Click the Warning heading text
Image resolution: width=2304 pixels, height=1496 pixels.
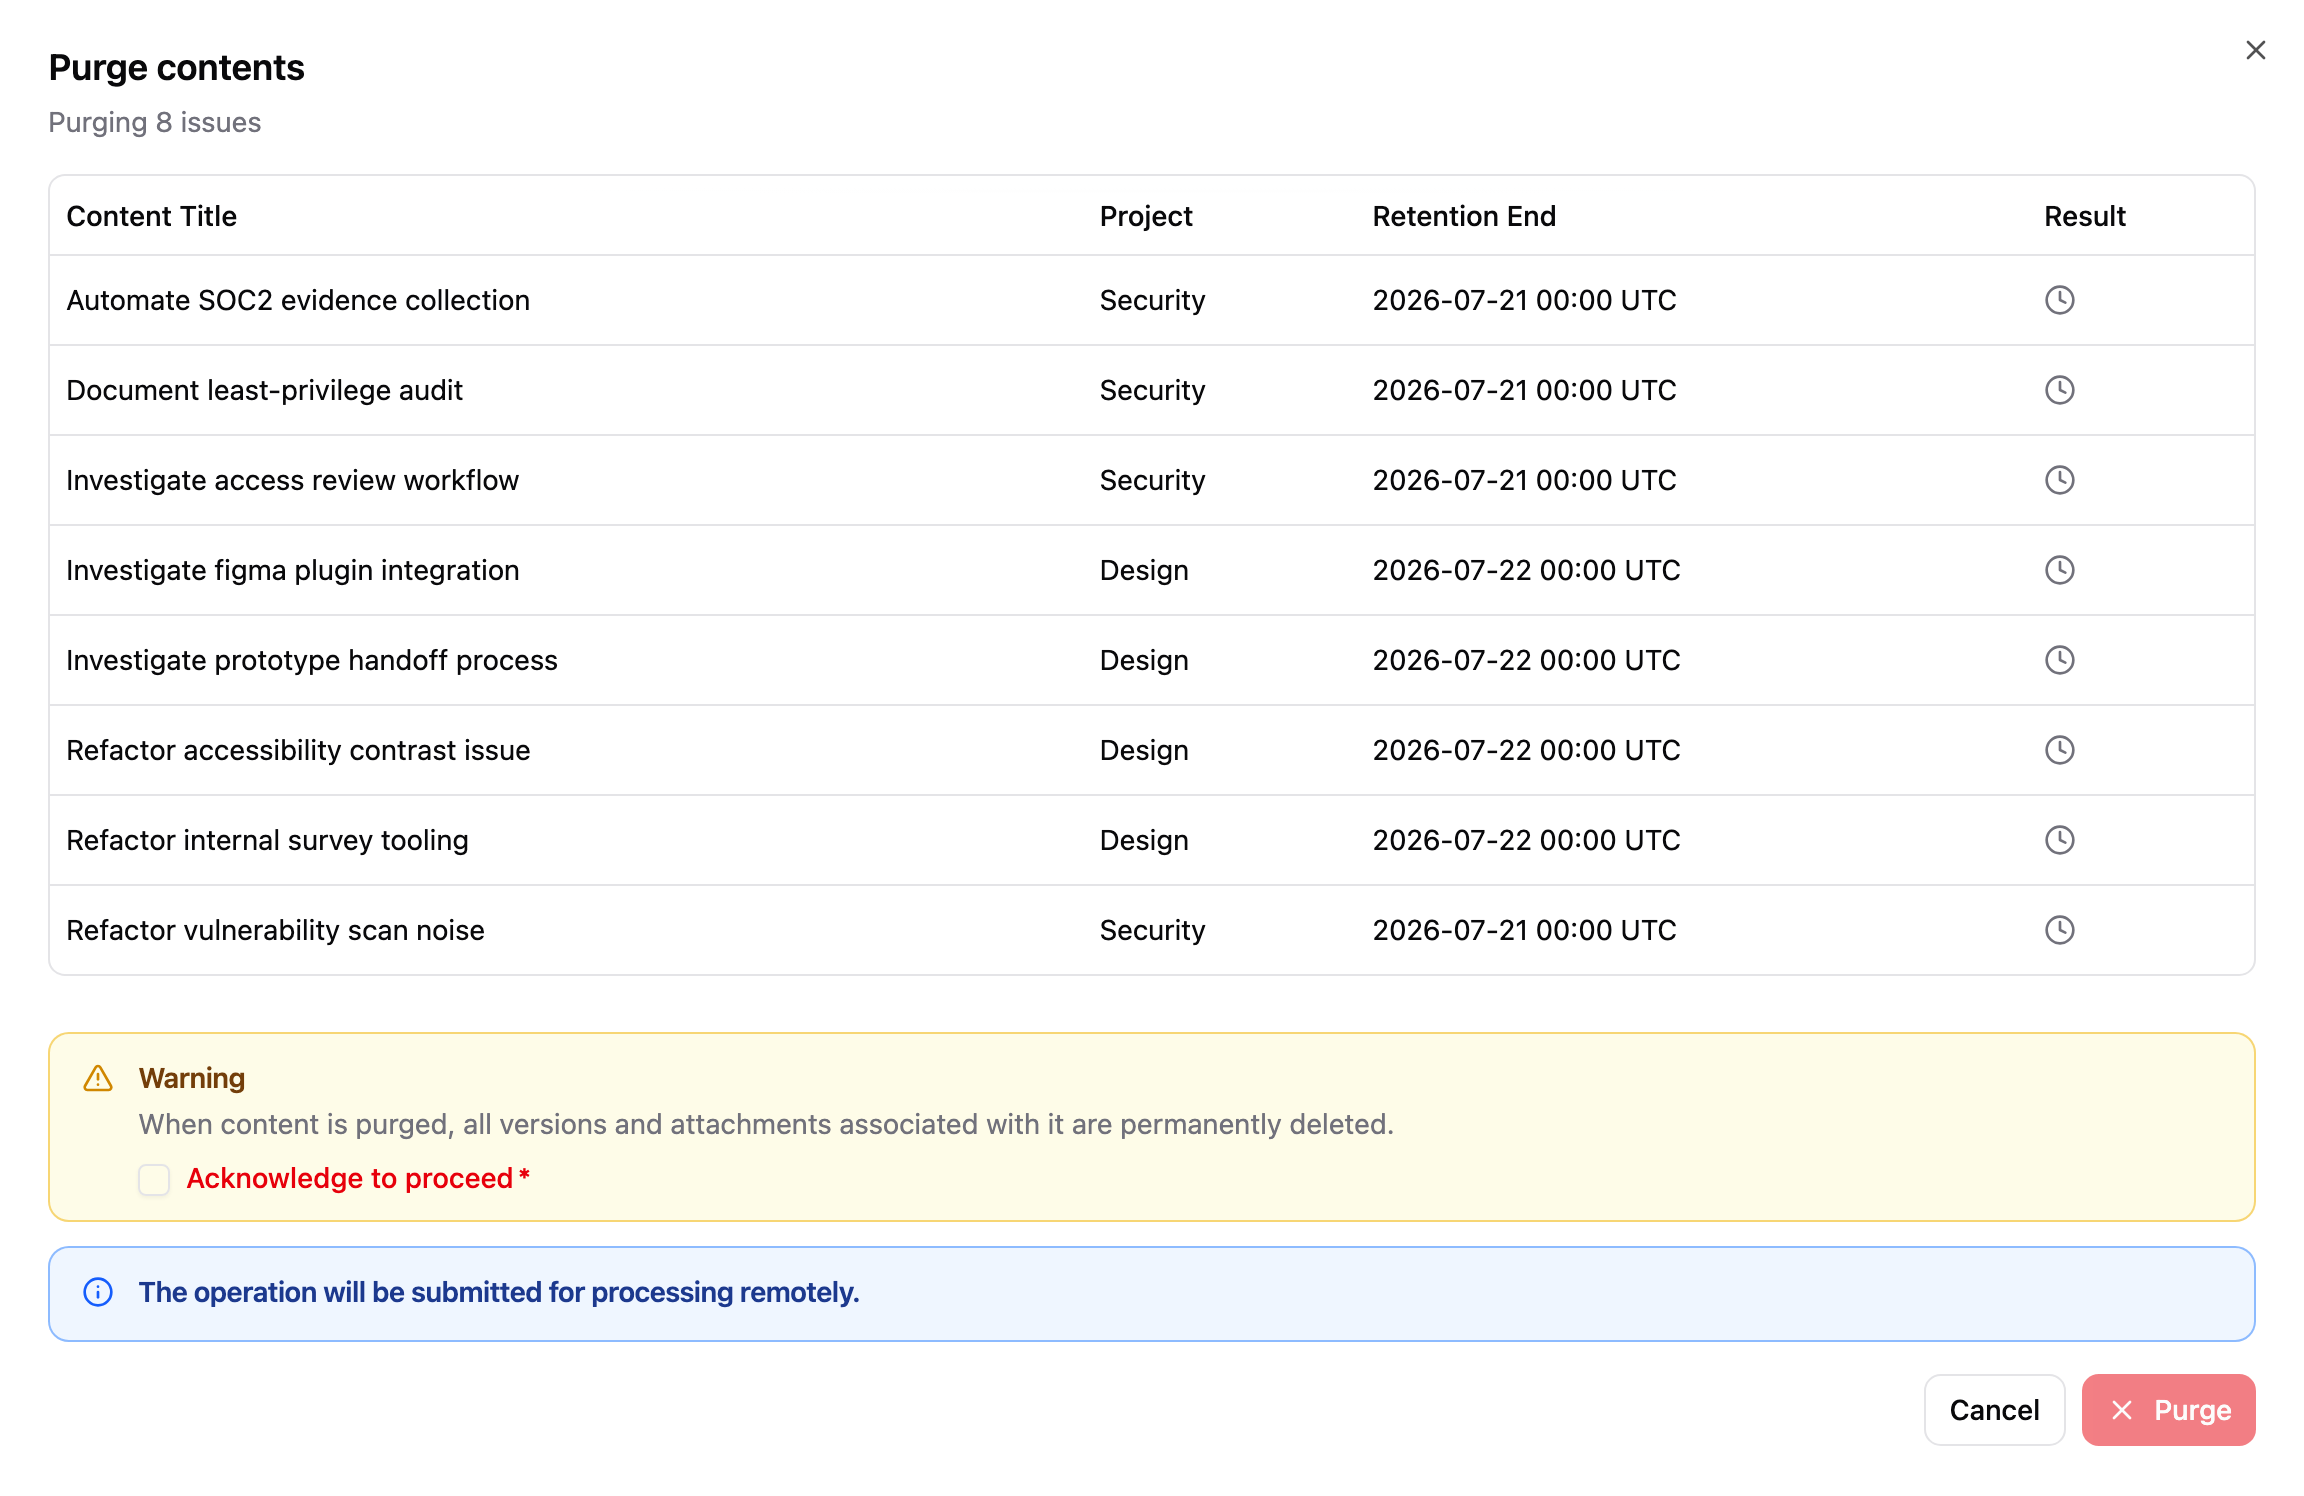pyautogui.click(x=192, y=1078)
